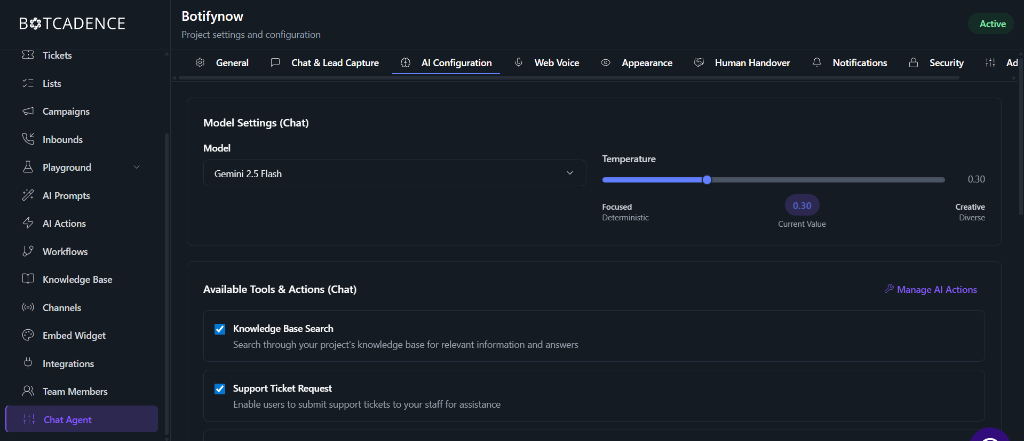
Task: Open the Model dropdown showing Gemini 2.5 Flash
Action: pyautogui.click(x=394, y=173)
